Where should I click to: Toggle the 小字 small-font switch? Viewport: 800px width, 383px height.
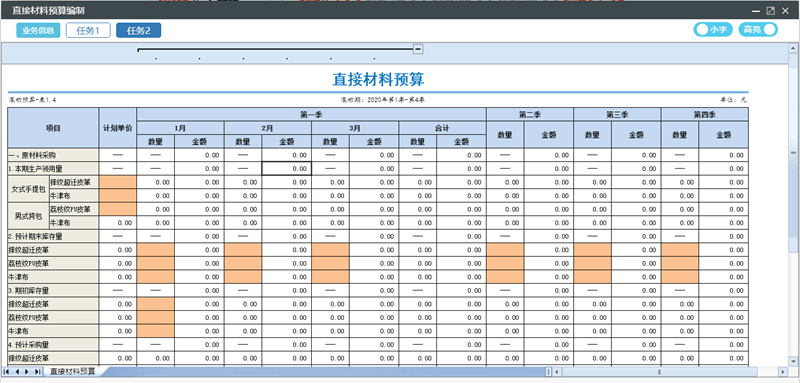[713, 30]
